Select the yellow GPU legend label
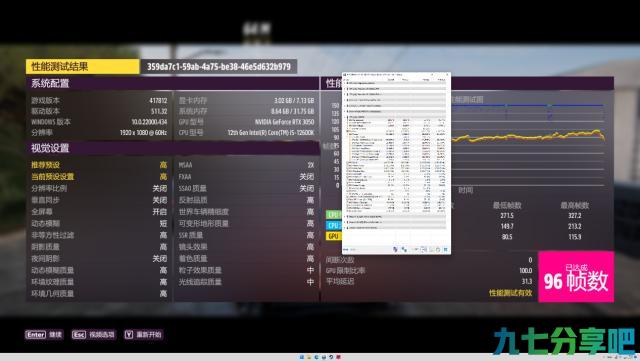640x361 pixels. [333, 236]
